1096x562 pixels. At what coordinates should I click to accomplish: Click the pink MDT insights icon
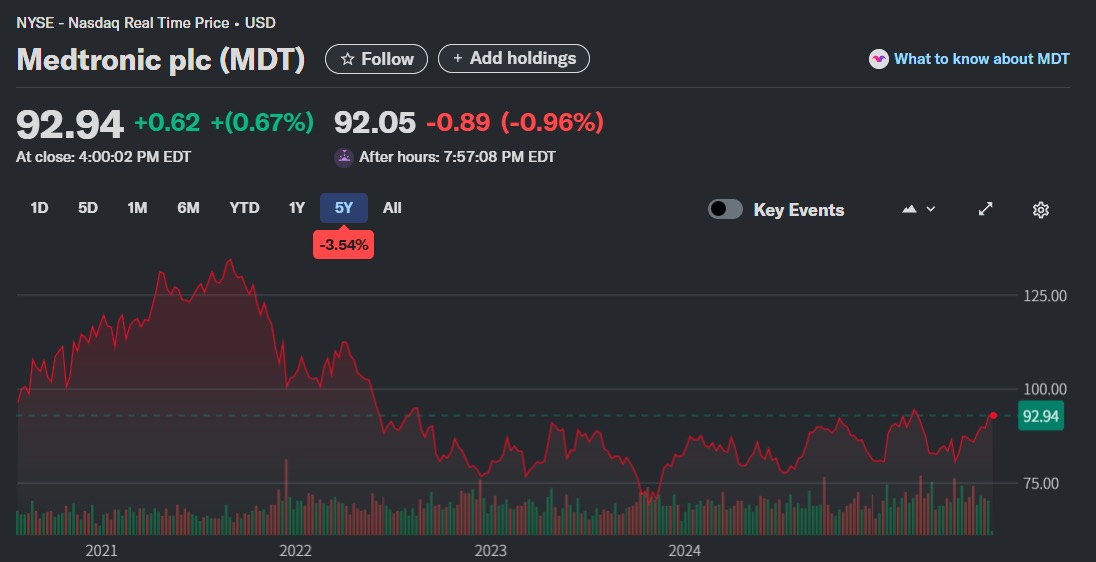878,59
